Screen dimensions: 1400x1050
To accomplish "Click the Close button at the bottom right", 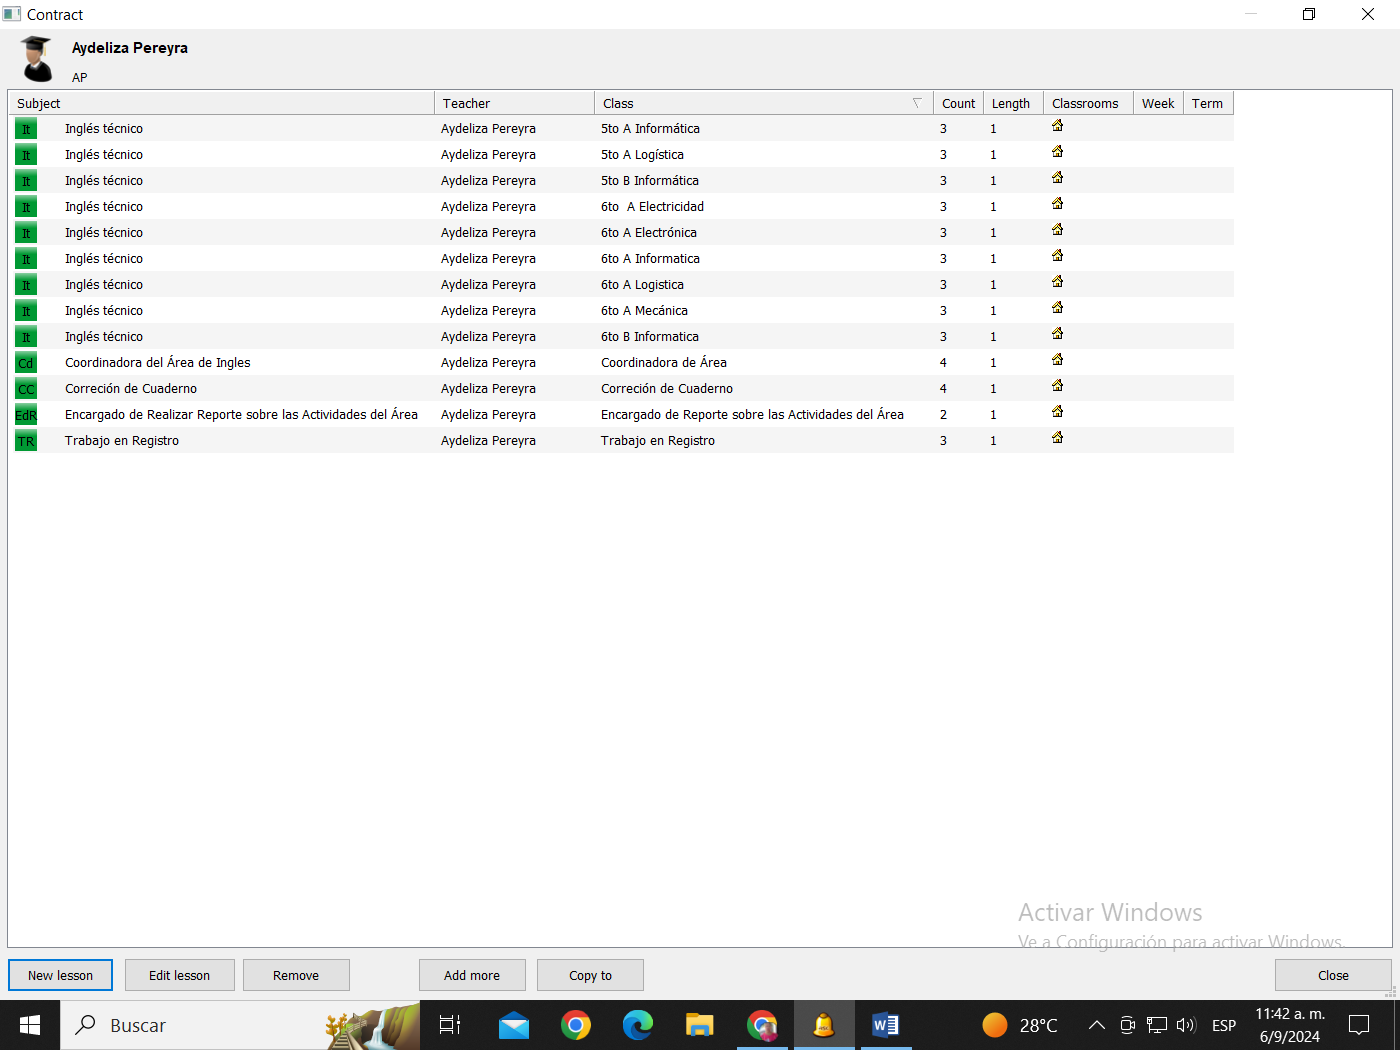I will (1333, 975).
